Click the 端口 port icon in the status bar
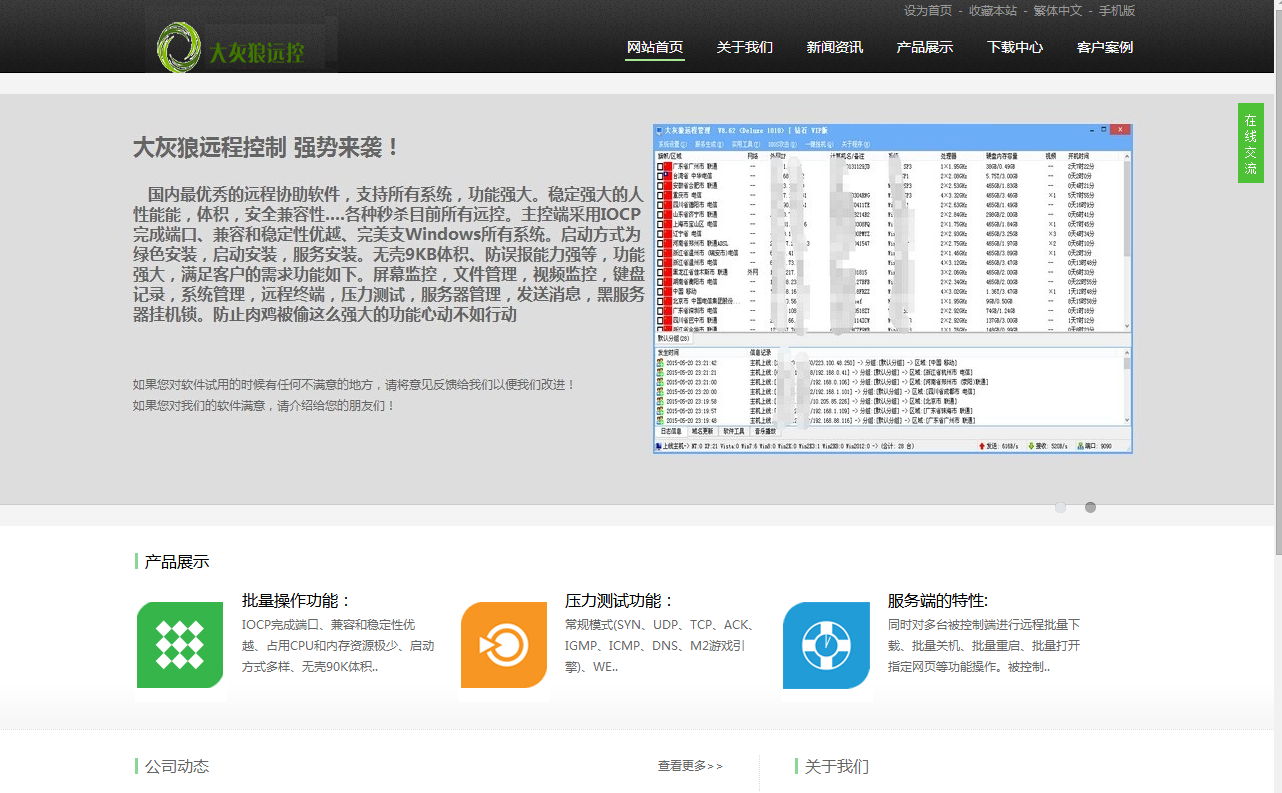Screen dimensions: 1282x793 coord(1081,446)
